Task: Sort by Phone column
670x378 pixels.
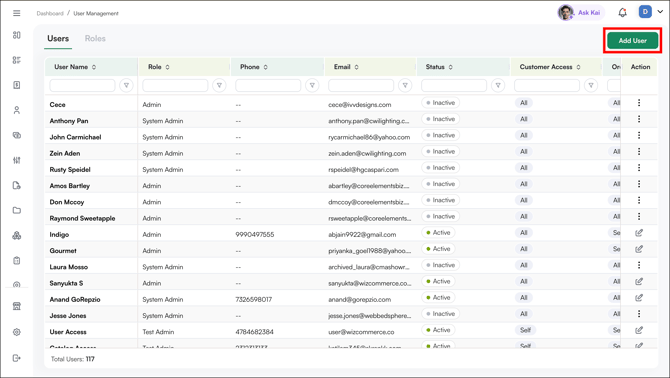Action: pos(265,67)
